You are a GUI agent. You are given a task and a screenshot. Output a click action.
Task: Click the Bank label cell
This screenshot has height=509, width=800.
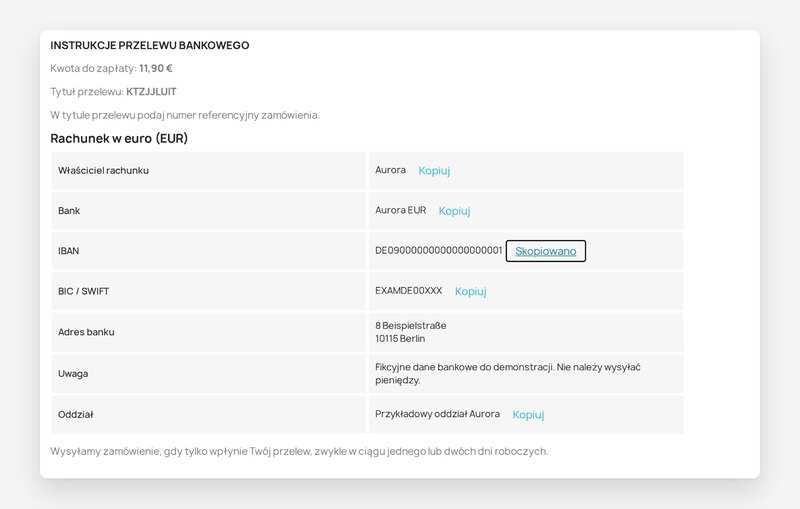pyautogui.click(x=208, y=211)
